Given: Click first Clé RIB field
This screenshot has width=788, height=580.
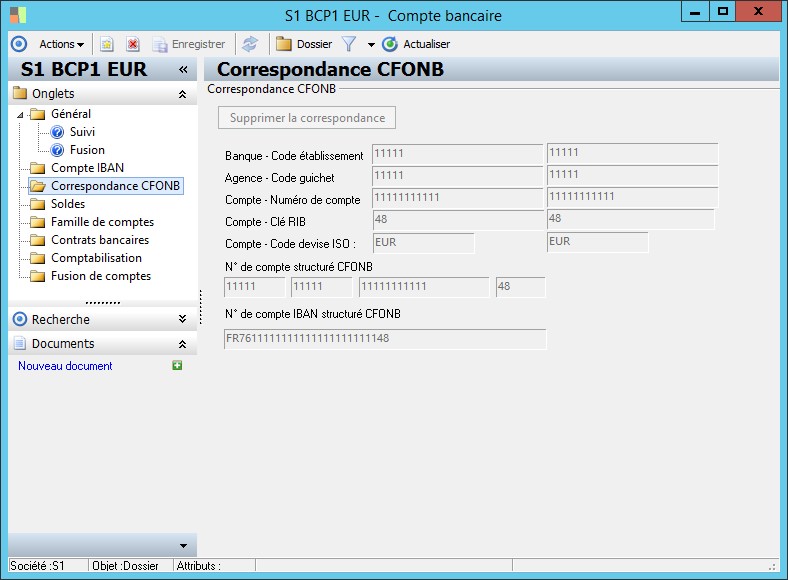Looking at the screenshot, I should (x=458, y=220).
